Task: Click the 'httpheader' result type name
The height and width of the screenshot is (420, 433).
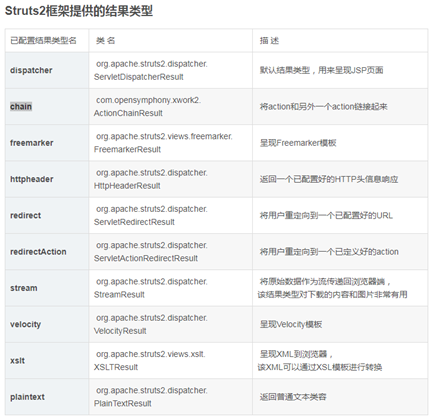Action: (x=31, y=179)
